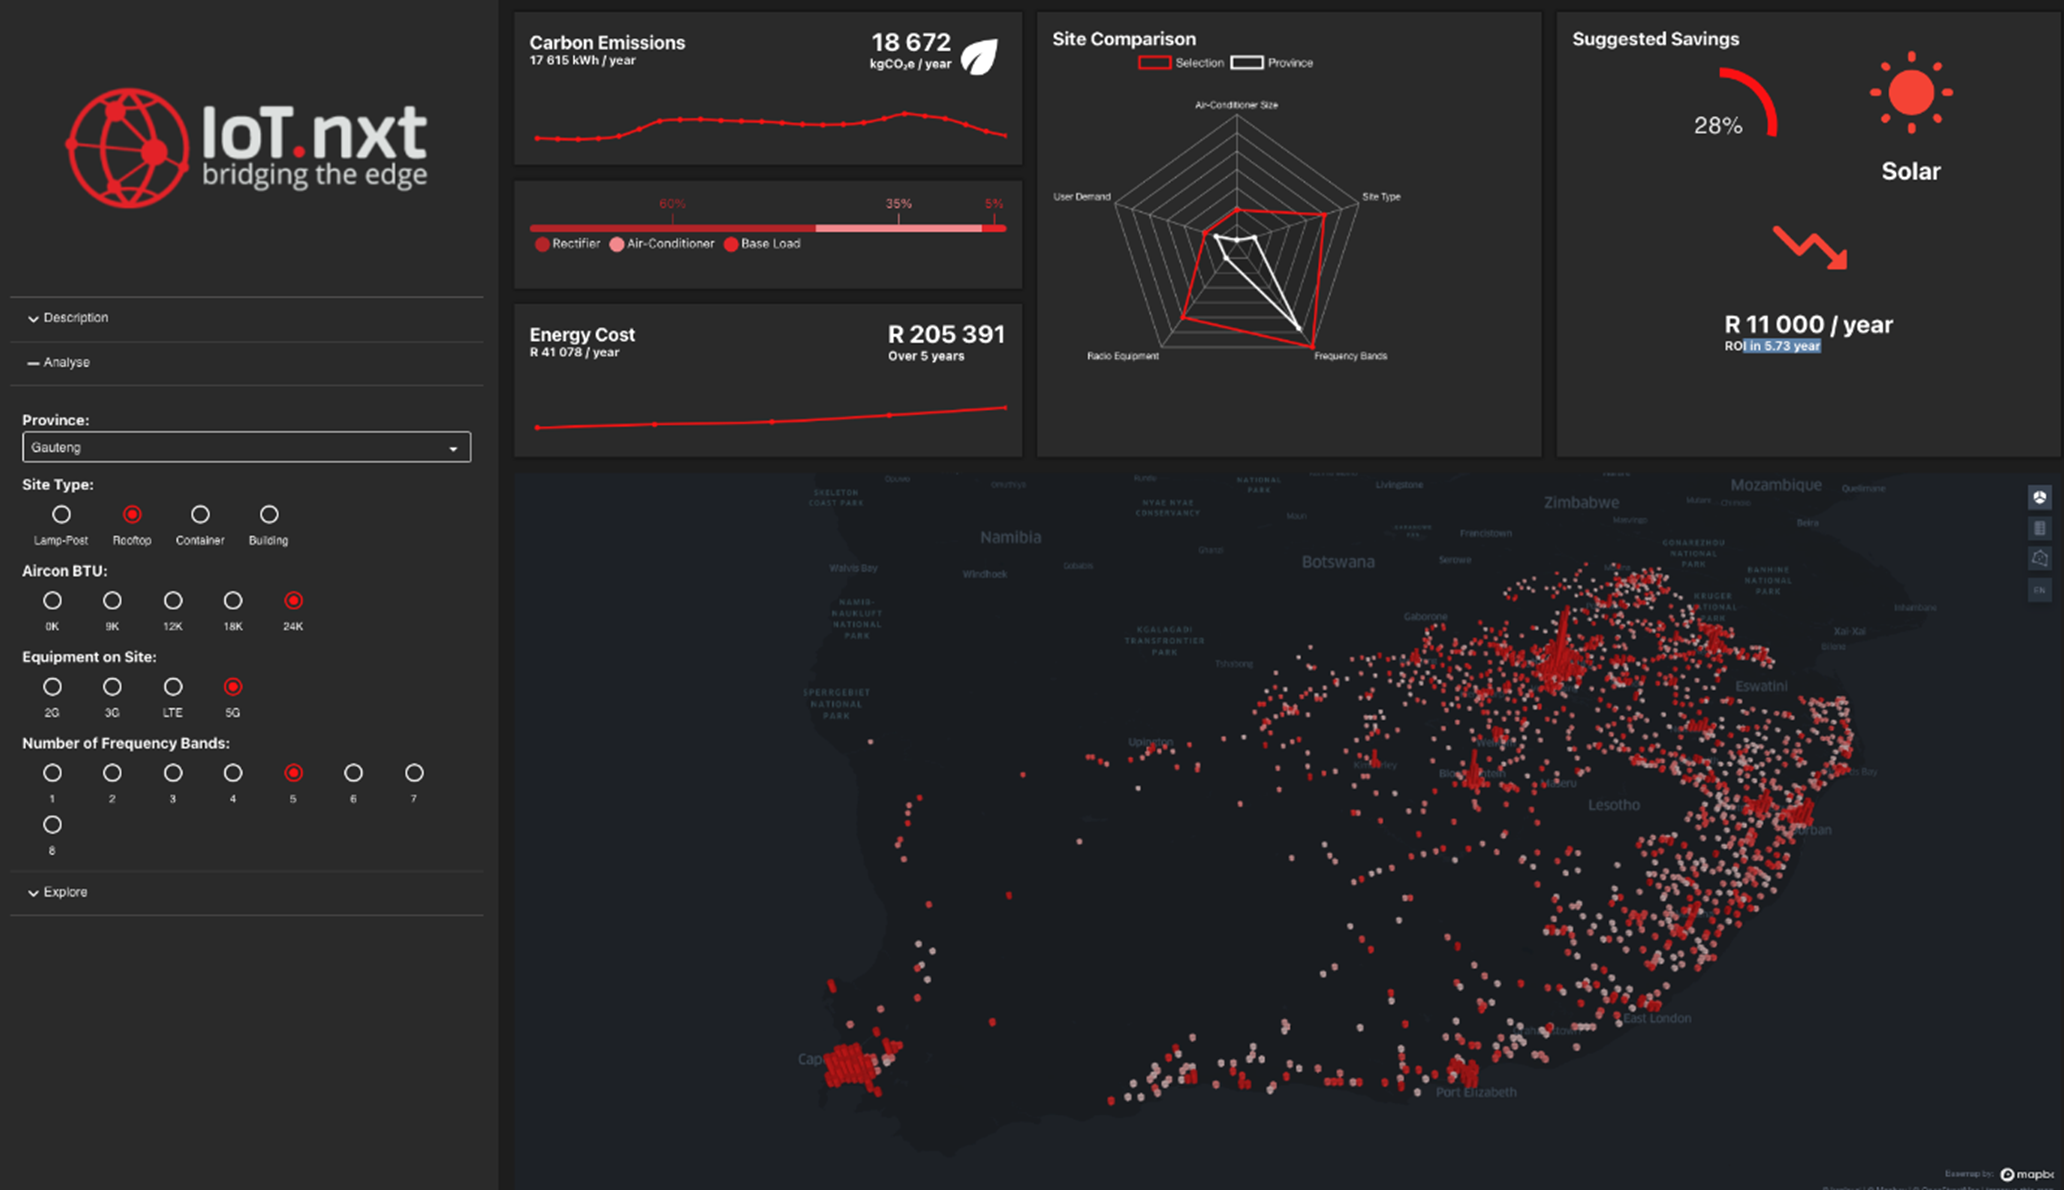The image size is (2064, 1190).
Task: Switch map language via EN button
Action: [2039, 590]
